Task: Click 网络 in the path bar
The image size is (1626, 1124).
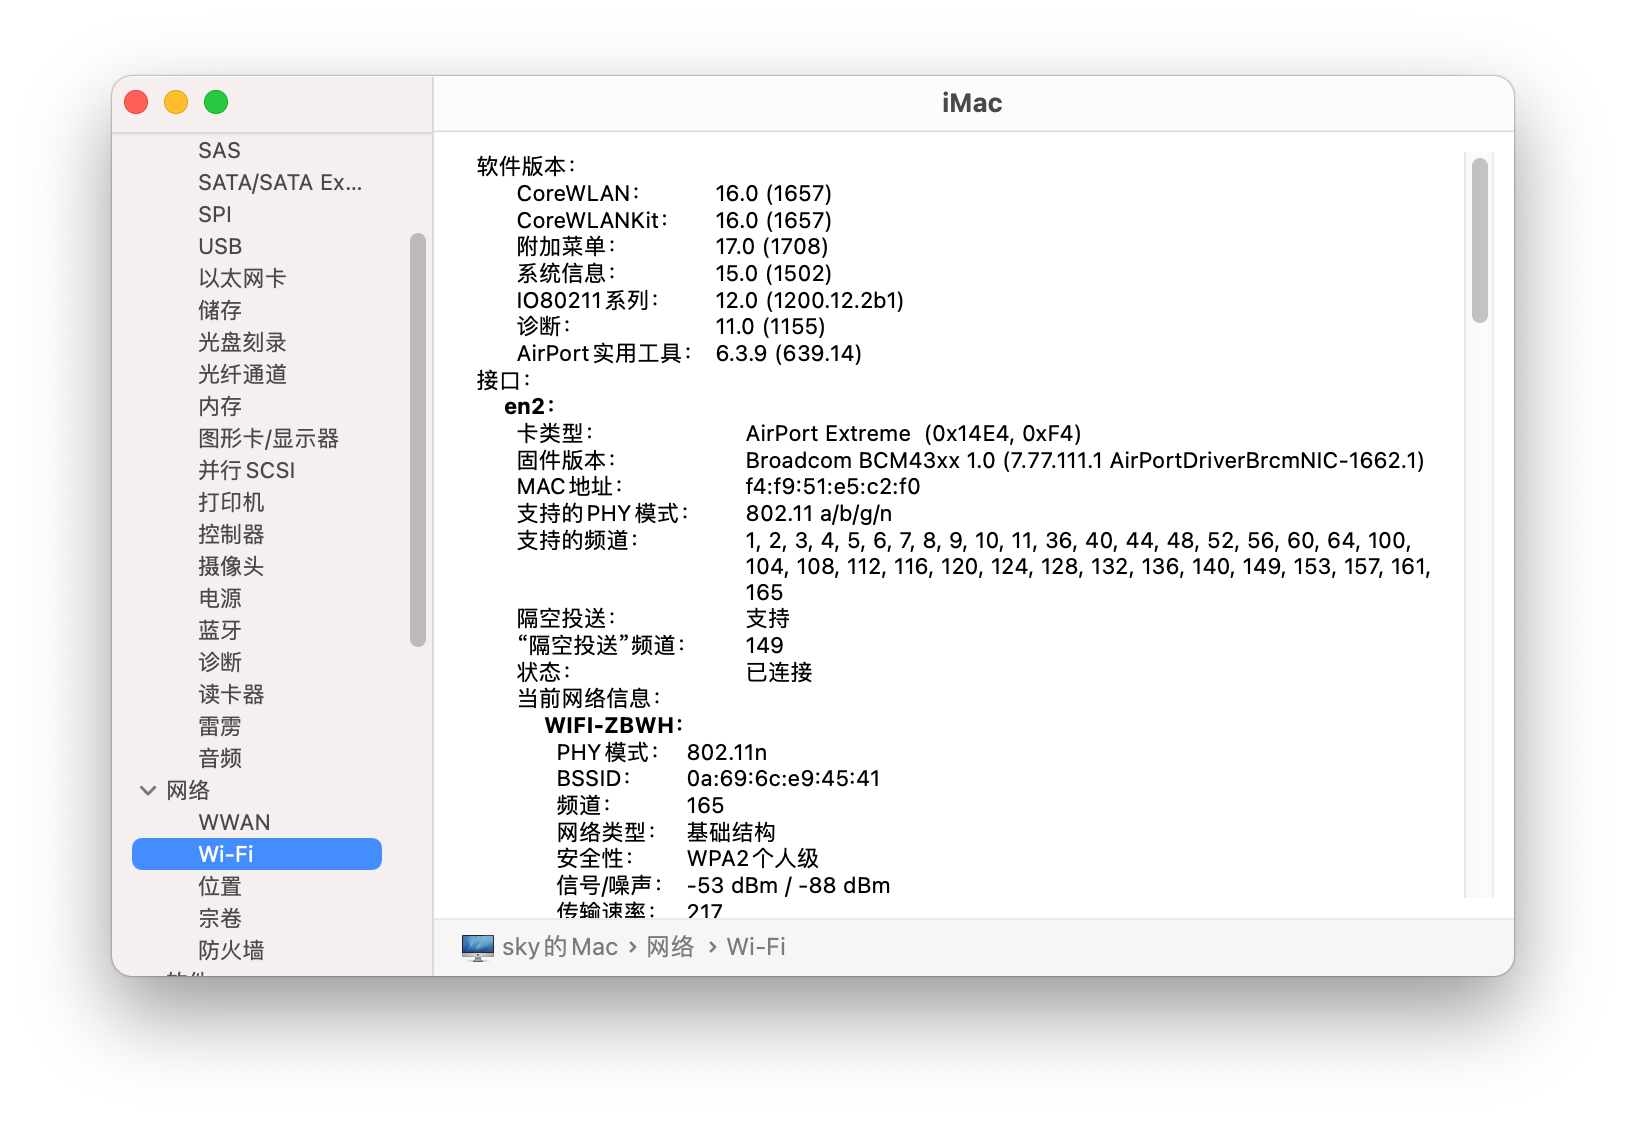Action: [670, 947]
